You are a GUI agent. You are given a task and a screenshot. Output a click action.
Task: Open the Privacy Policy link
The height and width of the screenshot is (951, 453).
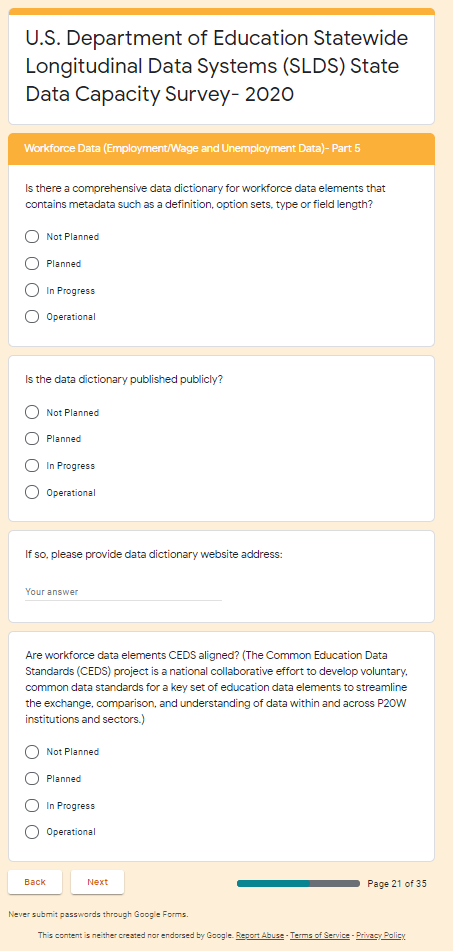point(380,935)
